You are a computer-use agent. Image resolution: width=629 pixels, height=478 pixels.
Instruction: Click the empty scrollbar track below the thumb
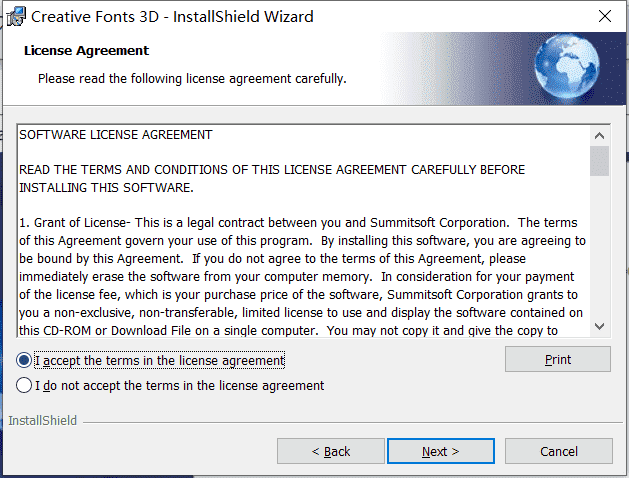(x=599, y=246)
